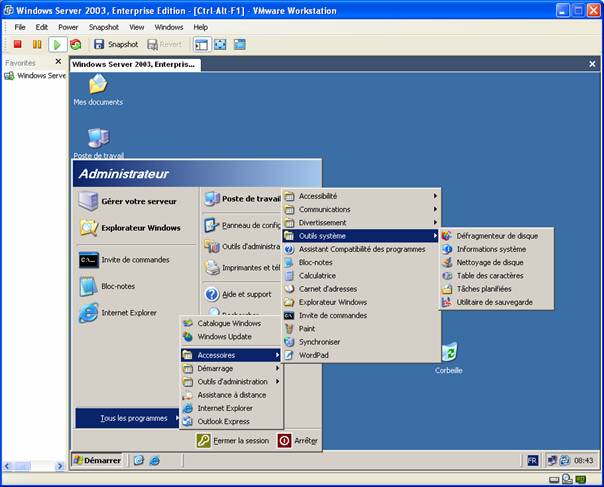Screen dimensions: 604x487
Task: Expand Tous les programmes
Action: (x=128, y=418)
